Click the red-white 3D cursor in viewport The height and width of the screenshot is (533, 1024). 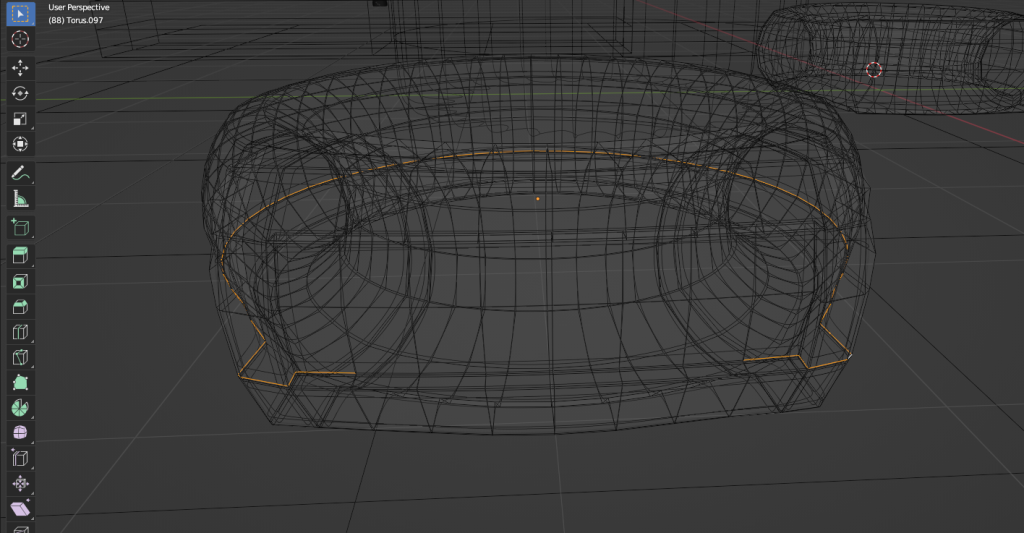[874, 69]
